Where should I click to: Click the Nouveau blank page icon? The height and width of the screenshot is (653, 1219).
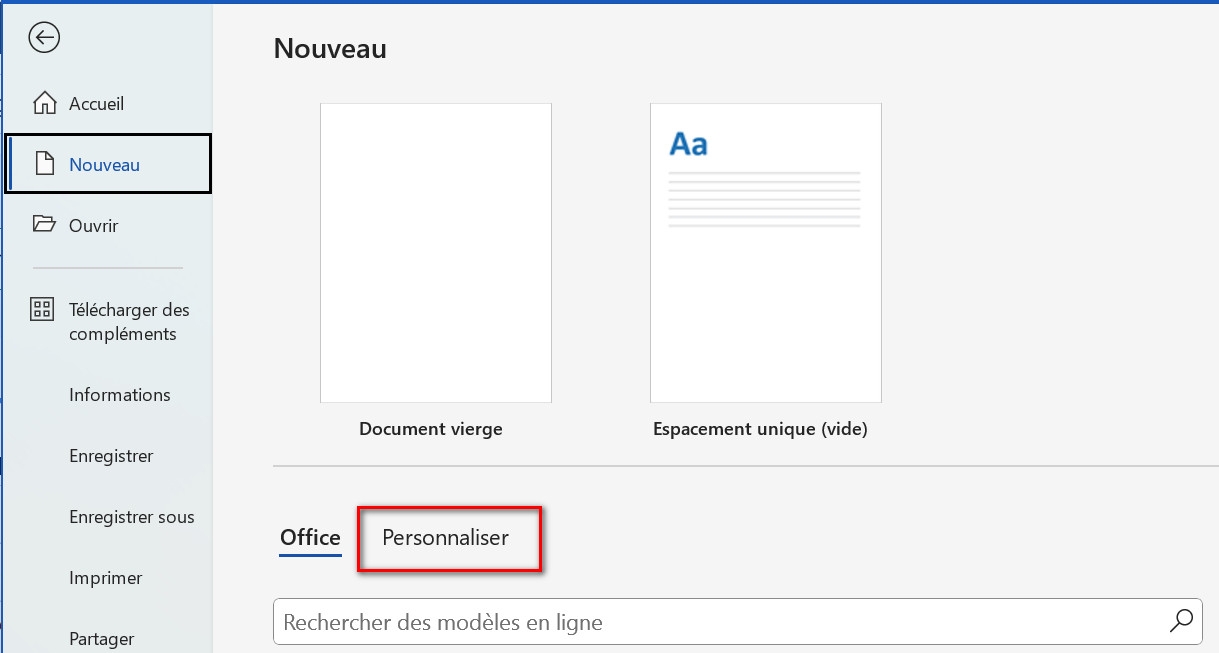(x=45, y=165)
